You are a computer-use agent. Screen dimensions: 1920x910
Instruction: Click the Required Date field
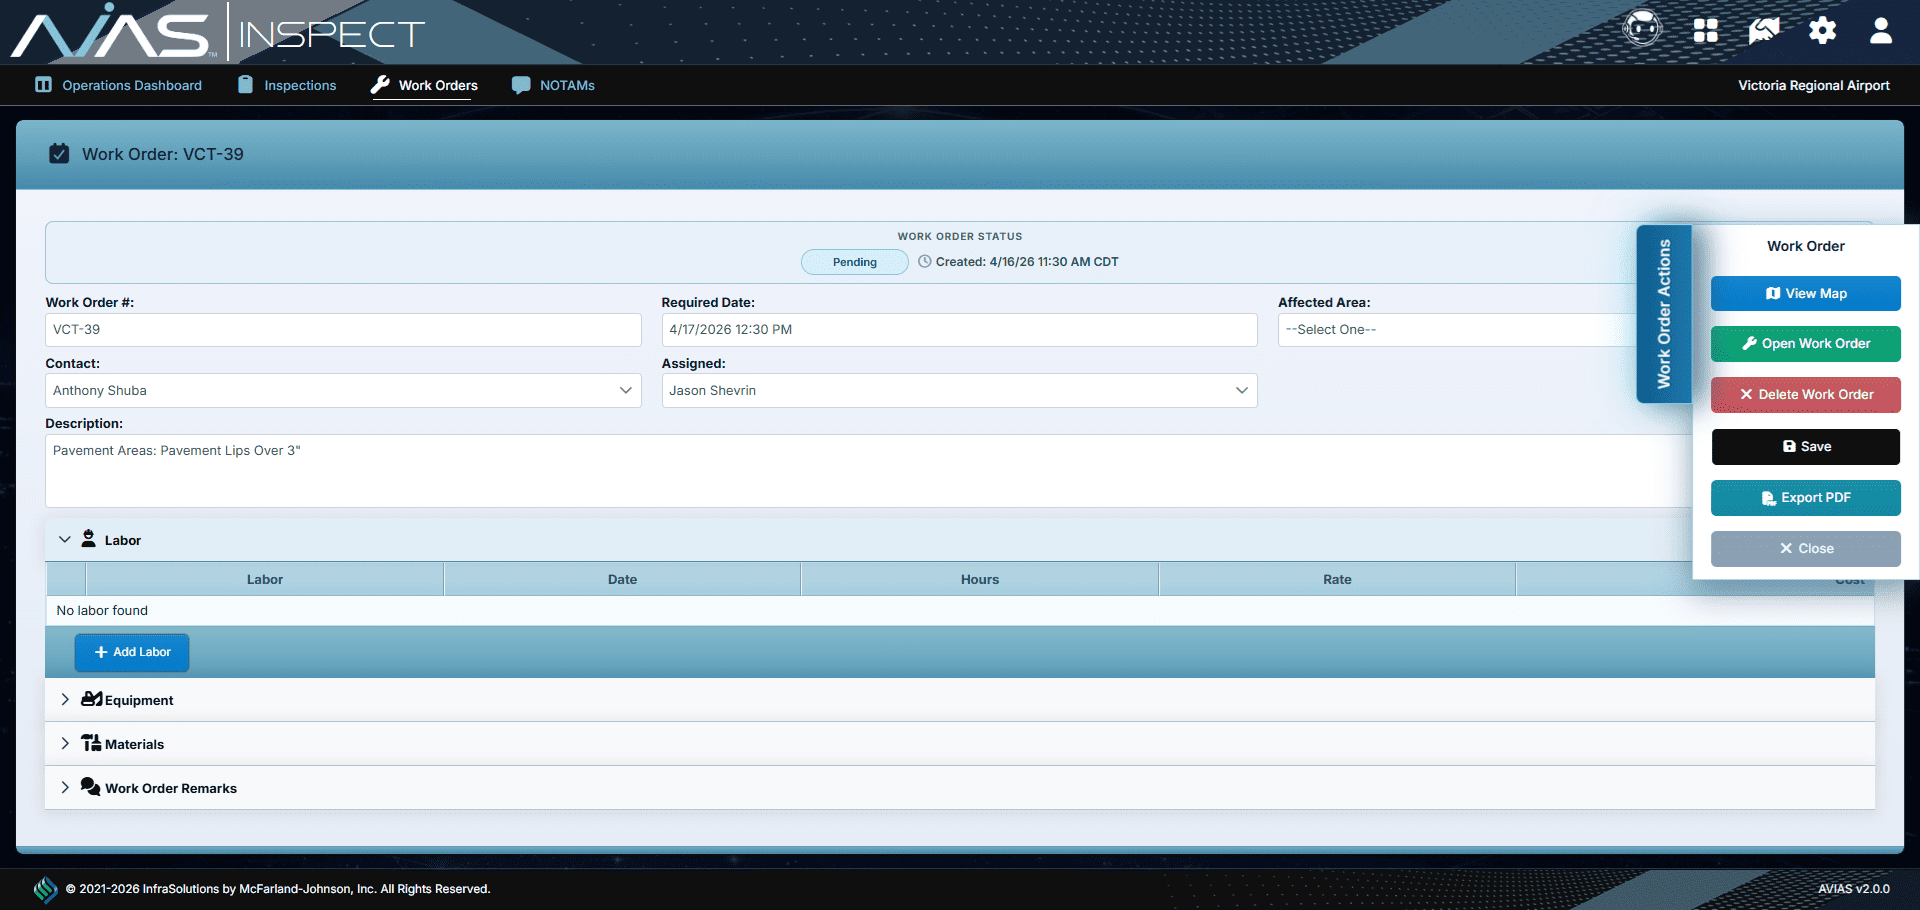coord(959,329)
